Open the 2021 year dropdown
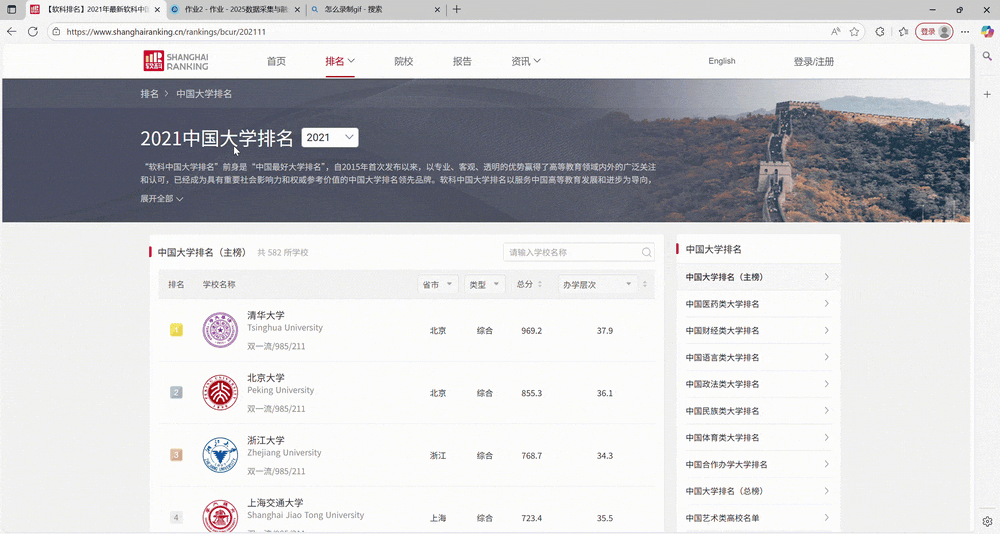1000x534 pixels. [x=330, y=137]
